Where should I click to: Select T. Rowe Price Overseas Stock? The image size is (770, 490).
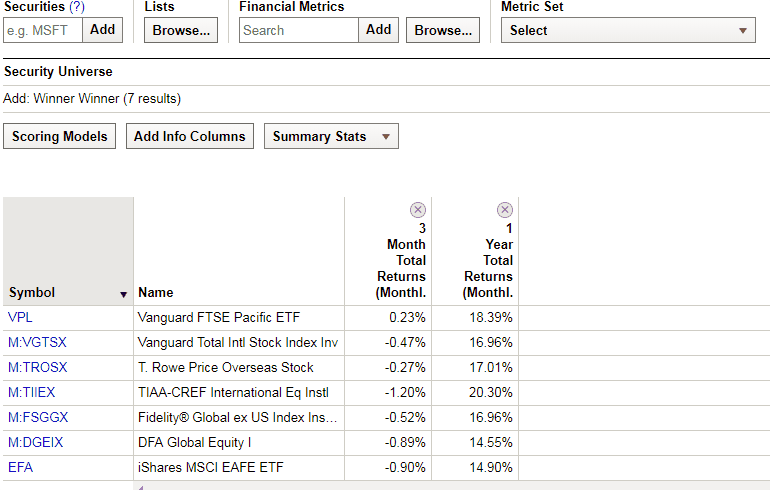coord(225,367)
